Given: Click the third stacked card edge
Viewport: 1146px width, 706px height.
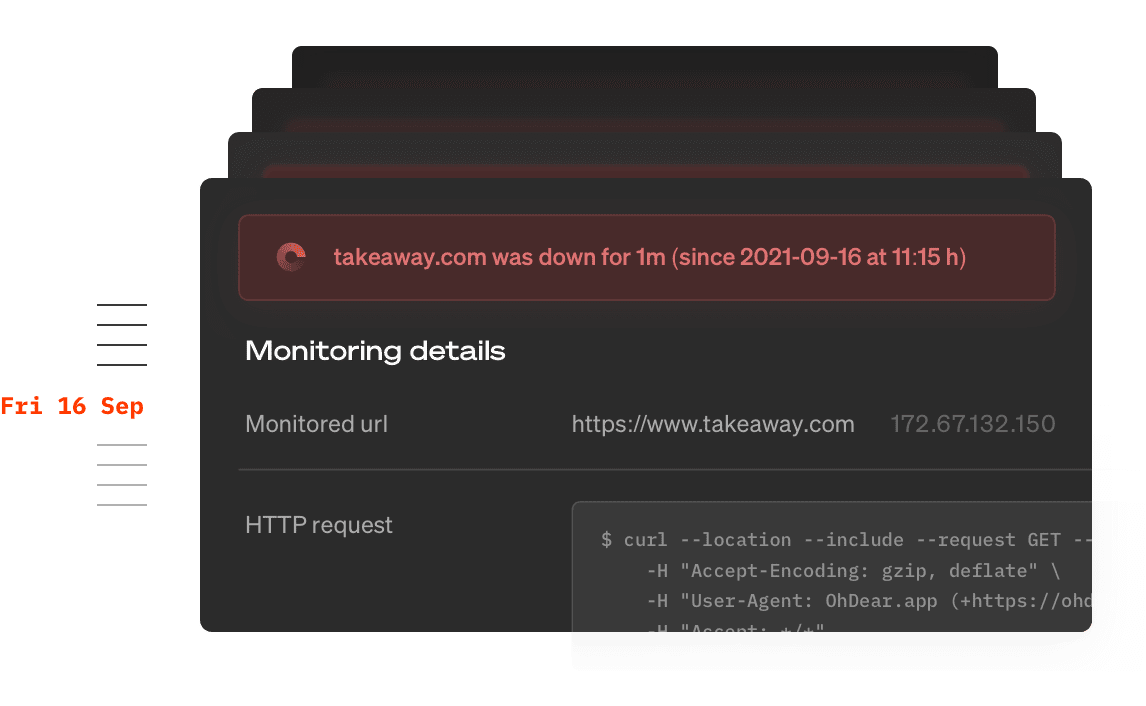Looking at the screenshot, I should [x=644, y=155].
